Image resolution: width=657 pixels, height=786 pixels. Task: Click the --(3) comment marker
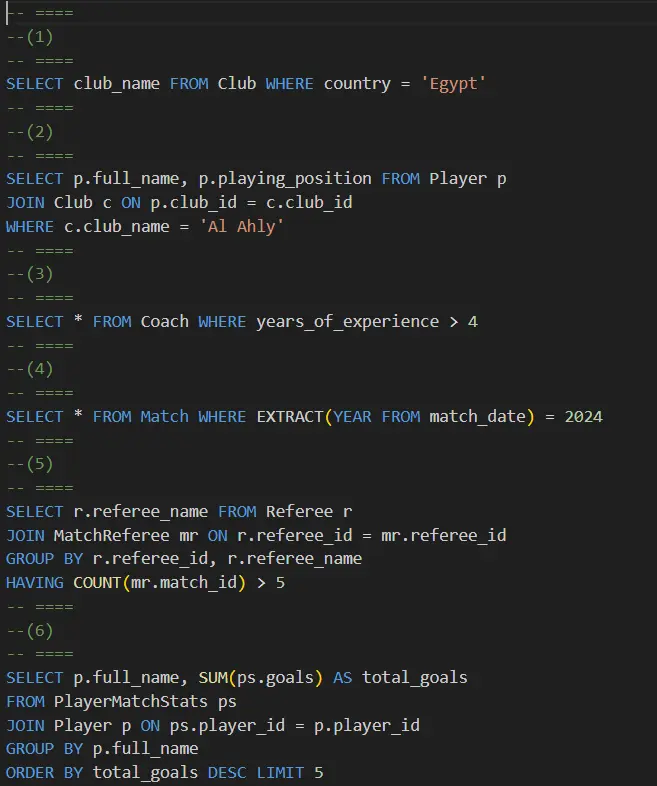[30, 274]
